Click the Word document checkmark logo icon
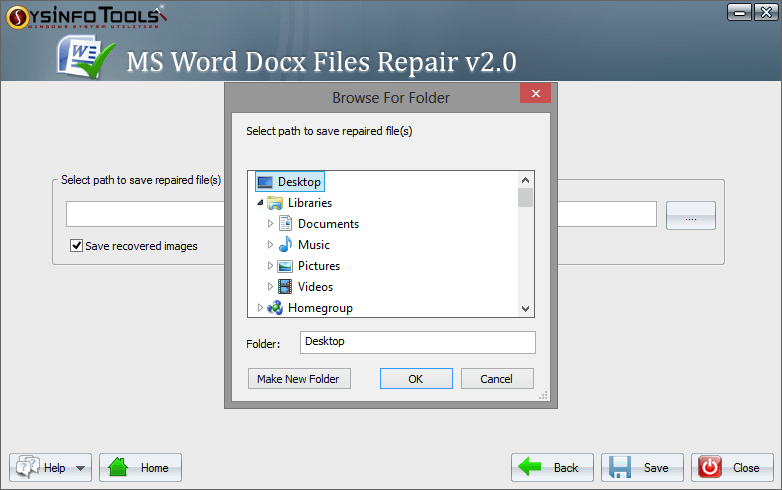 pyautogui.click(x=86, y=57)
